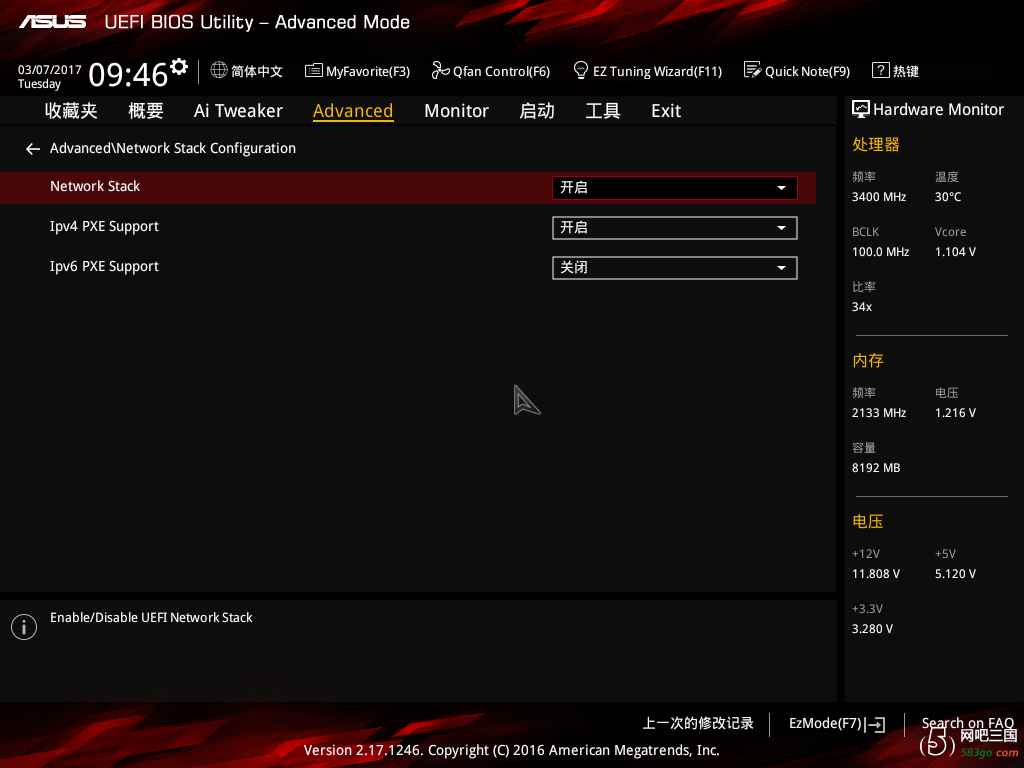The height and width of the screenshot is (768, 1024).
Task: Open Quick Note(F9)
Action: click(807, 71)
